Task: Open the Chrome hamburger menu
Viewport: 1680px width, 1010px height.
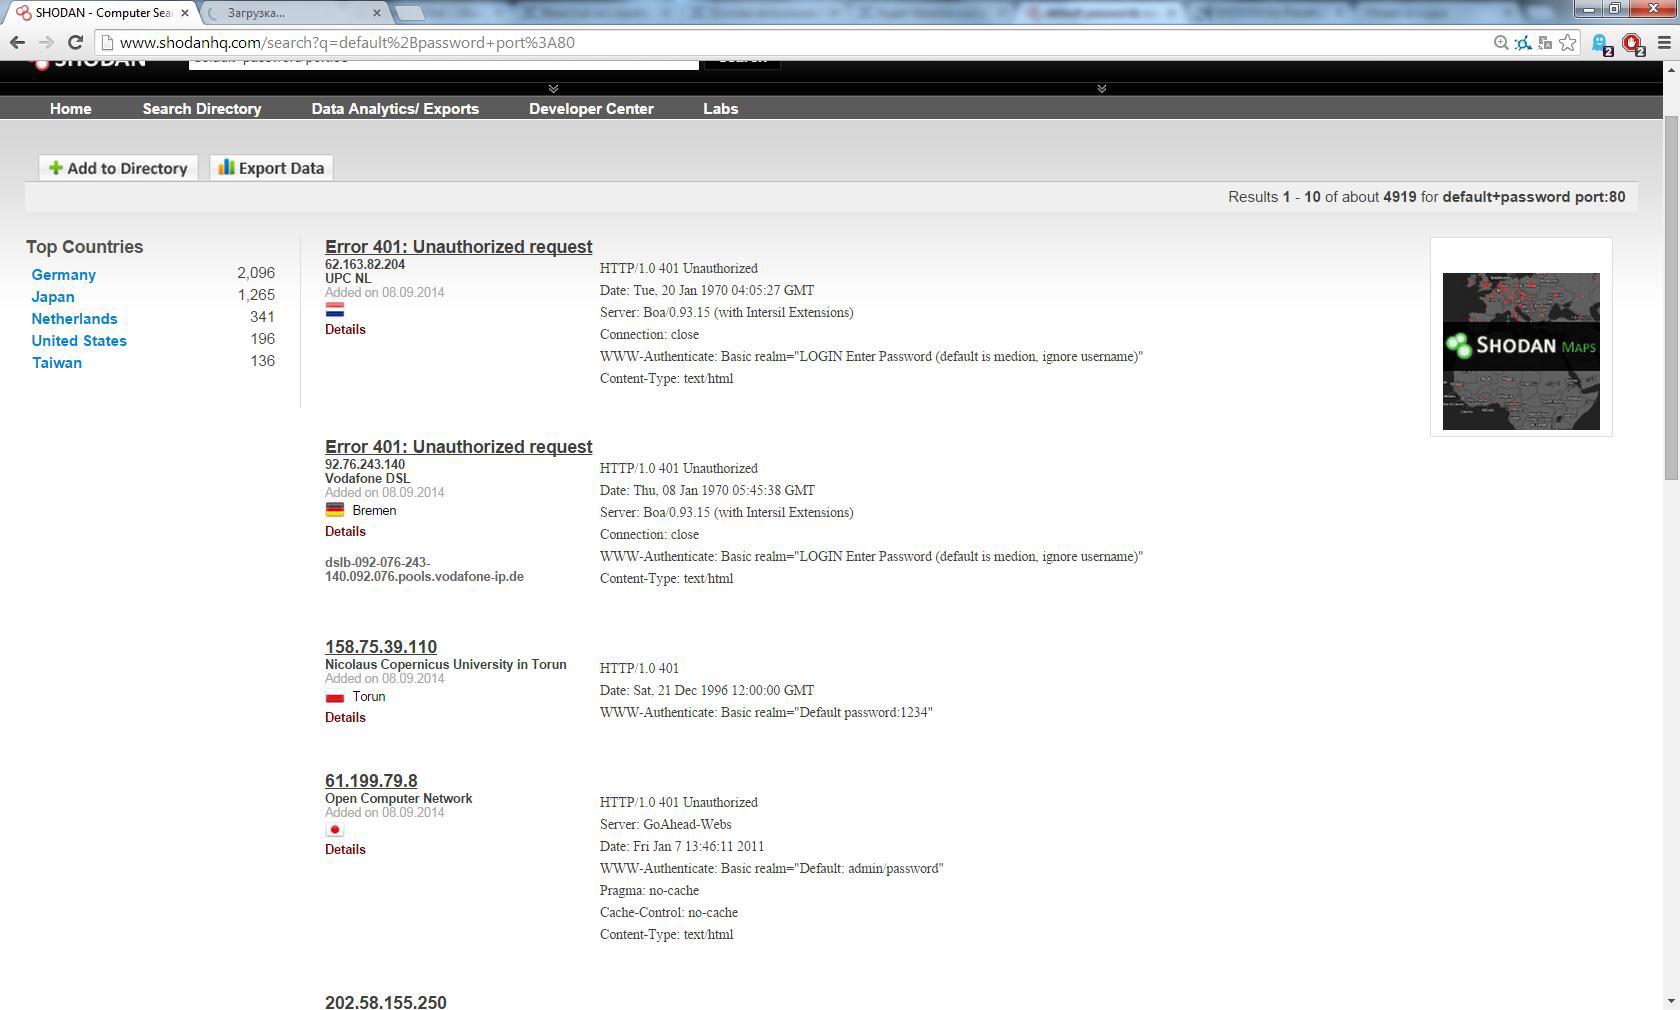Action: point(1664,42)
